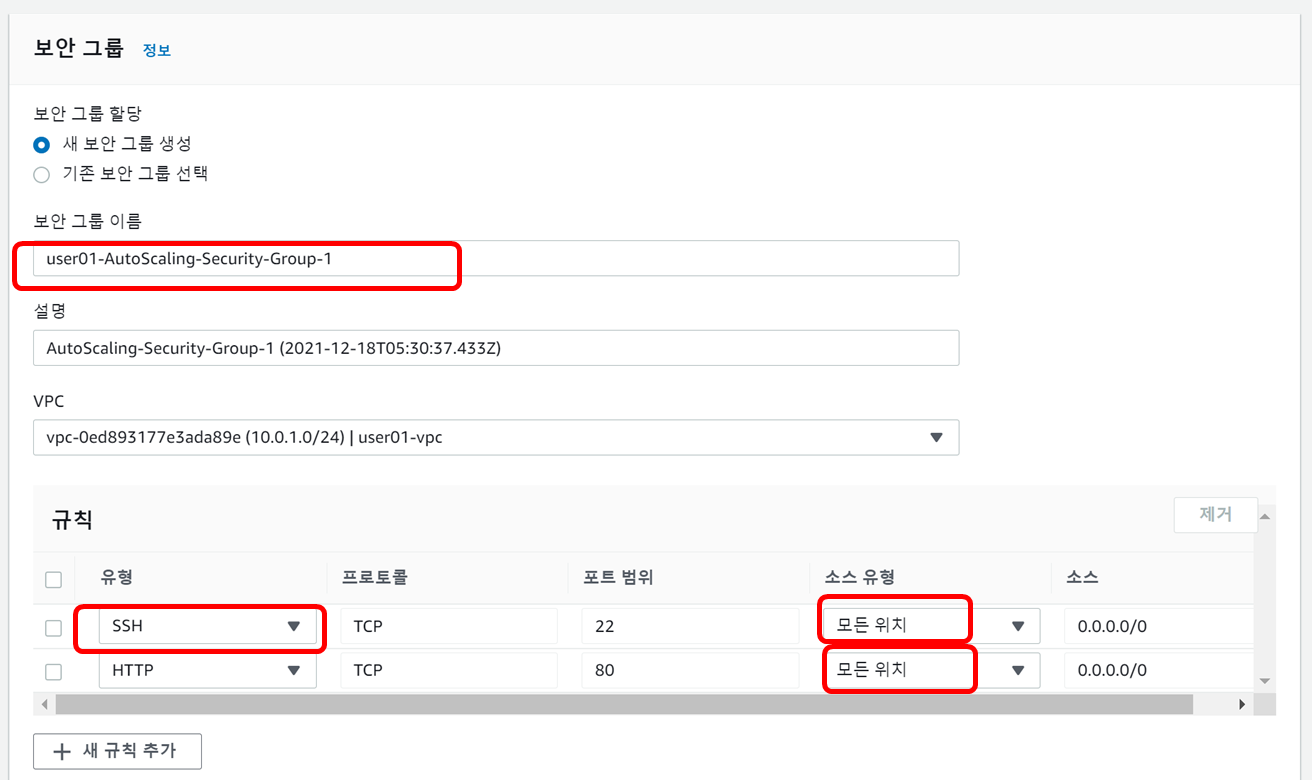Screen dimensions: 1312x780
Task: Expand source type dropdown for HTTP rule
Action: (x=931, y=670)
